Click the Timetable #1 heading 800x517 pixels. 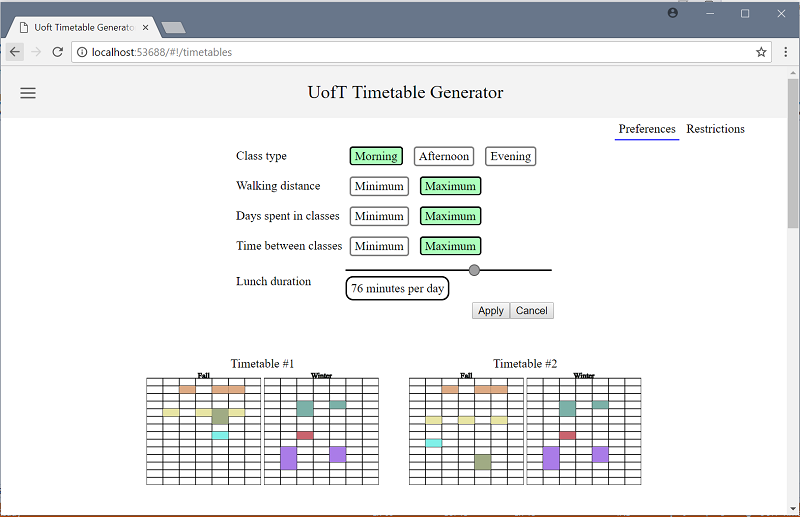point(262,364)
